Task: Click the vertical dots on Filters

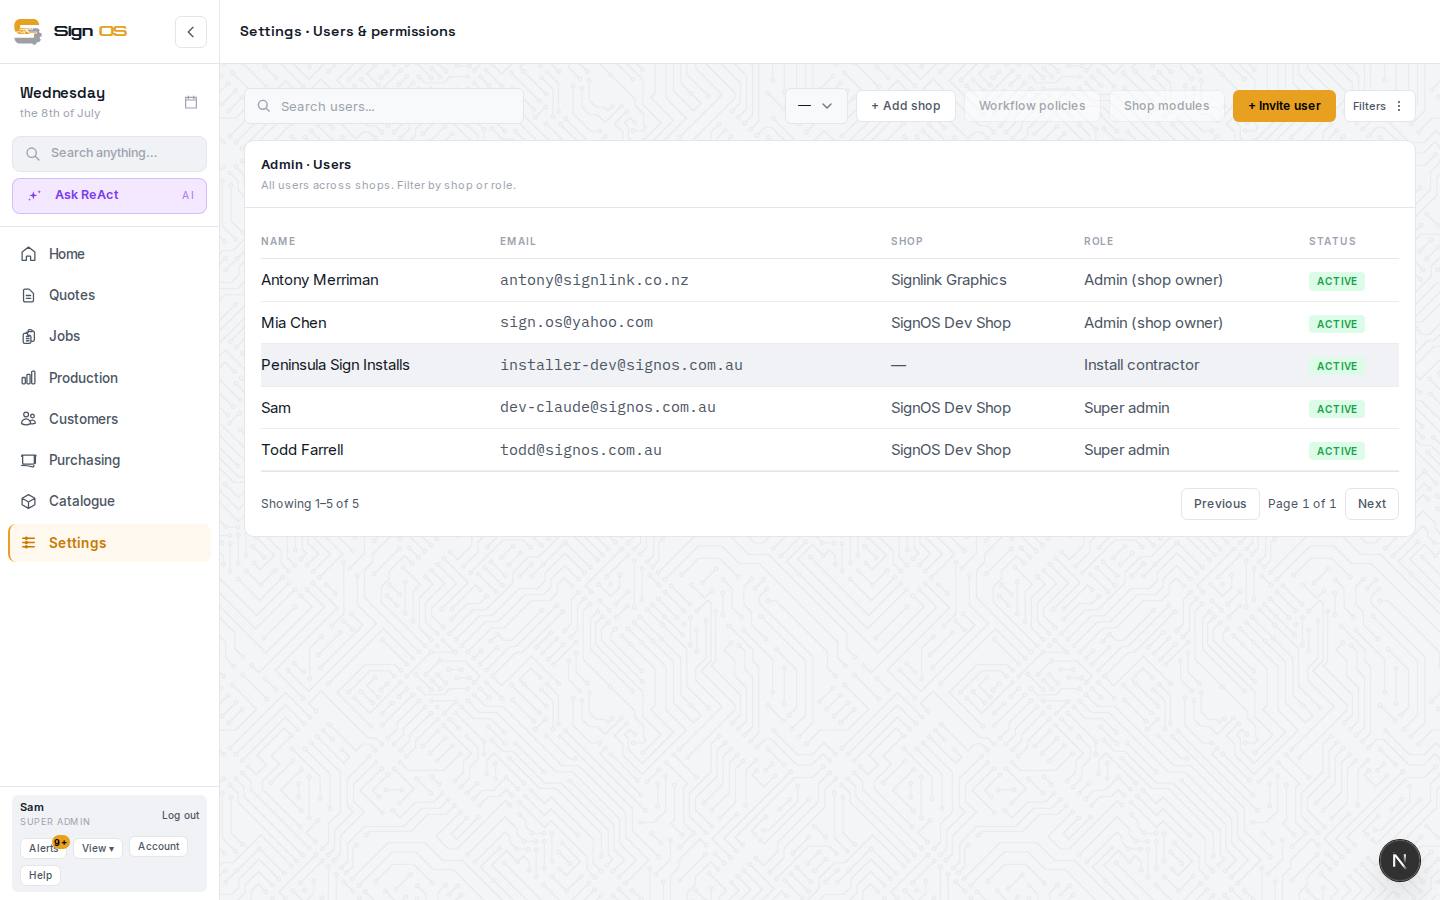Action: 1399,106
